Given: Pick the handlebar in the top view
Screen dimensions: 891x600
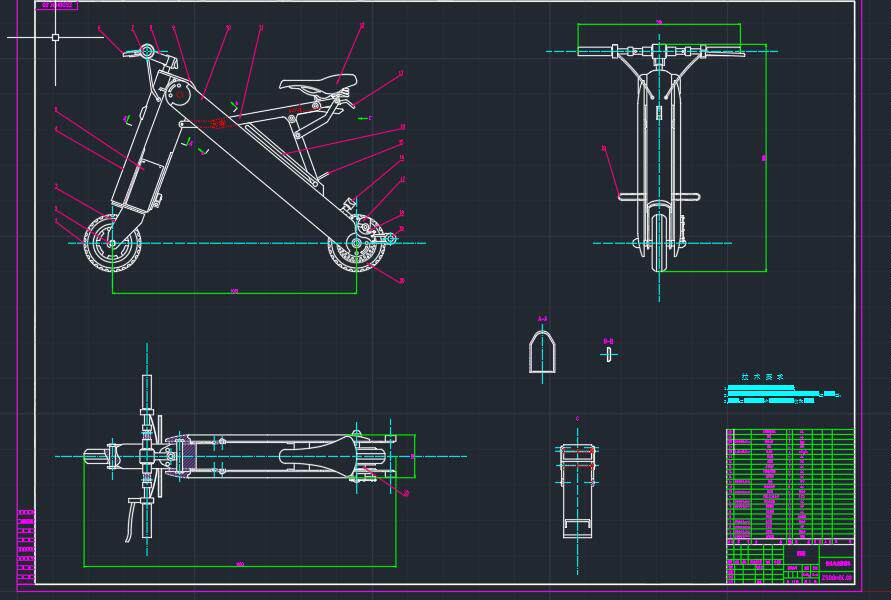Looking at the screenshot, I should pyautogui.click(x=147, y=456).
